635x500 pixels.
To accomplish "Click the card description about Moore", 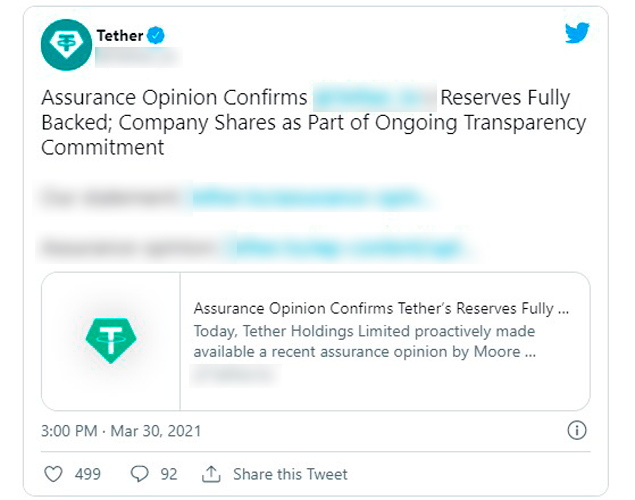I will pyautogui.click(x=364, y=341).
